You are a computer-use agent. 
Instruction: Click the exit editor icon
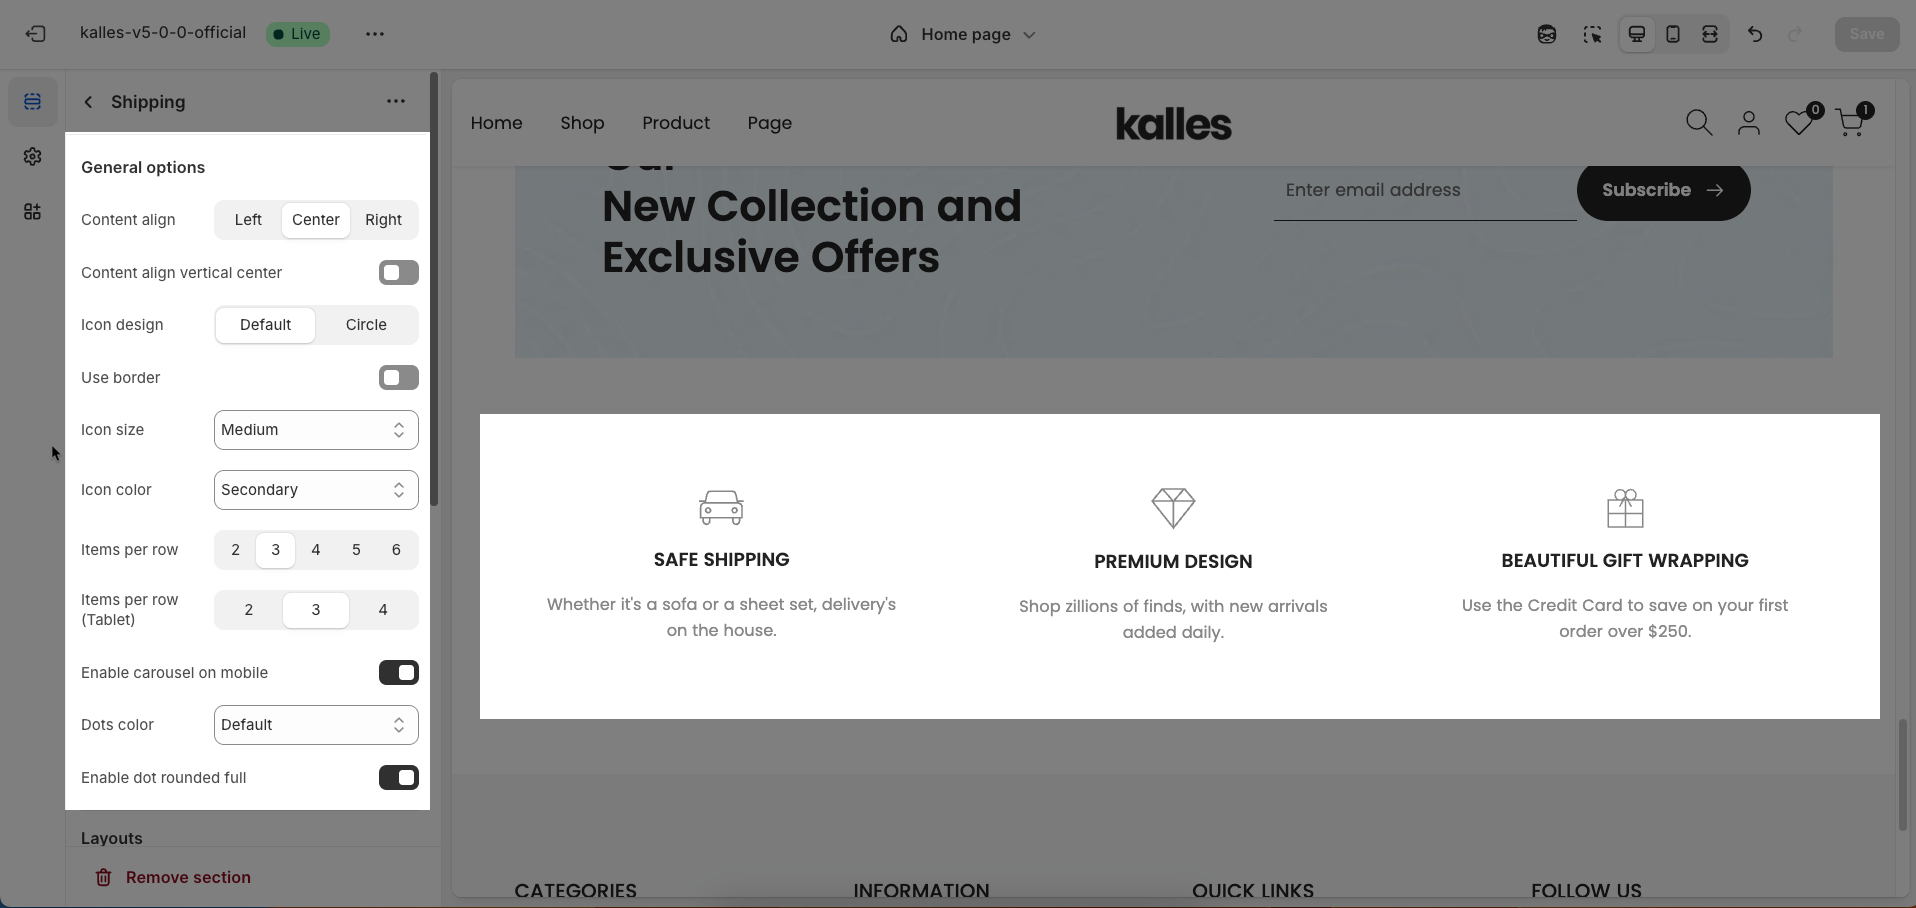pyautogui.click(x=36, y=34)
